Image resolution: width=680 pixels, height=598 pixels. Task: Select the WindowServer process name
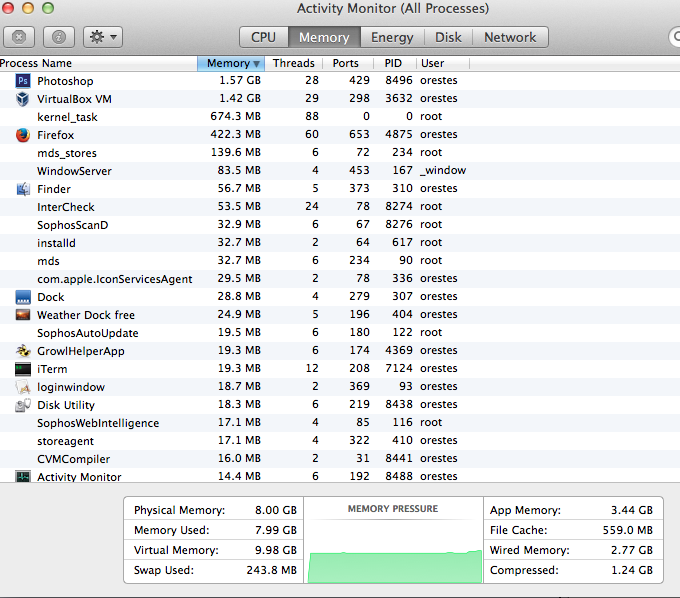74,171
